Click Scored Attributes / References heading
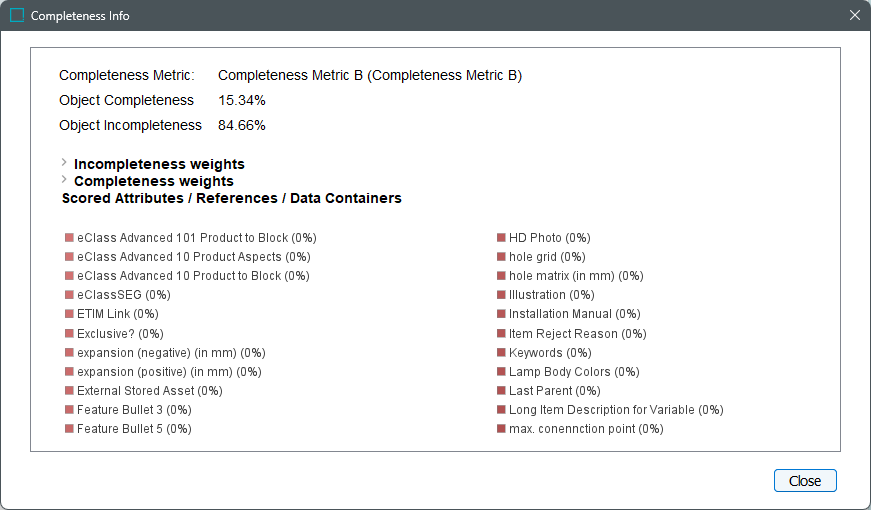This screenshot has width=871, height=510. coord(232,199)
